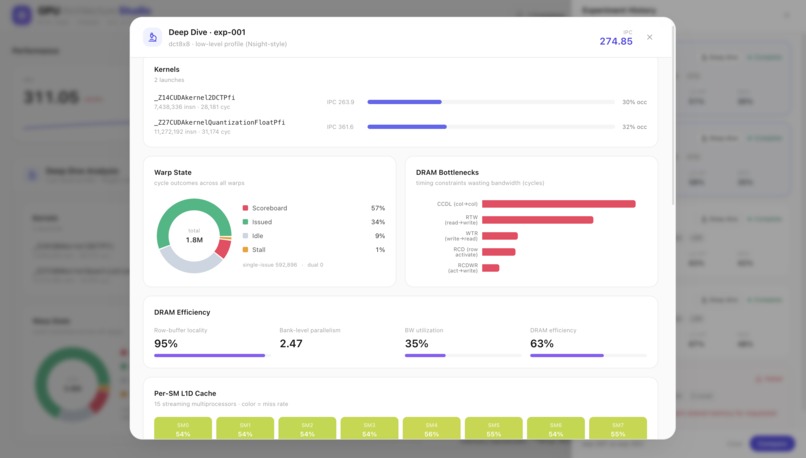Click the Row-buffer locality 95% value
The width and height of the screenshot is (806, 458).
pos(166,343)
